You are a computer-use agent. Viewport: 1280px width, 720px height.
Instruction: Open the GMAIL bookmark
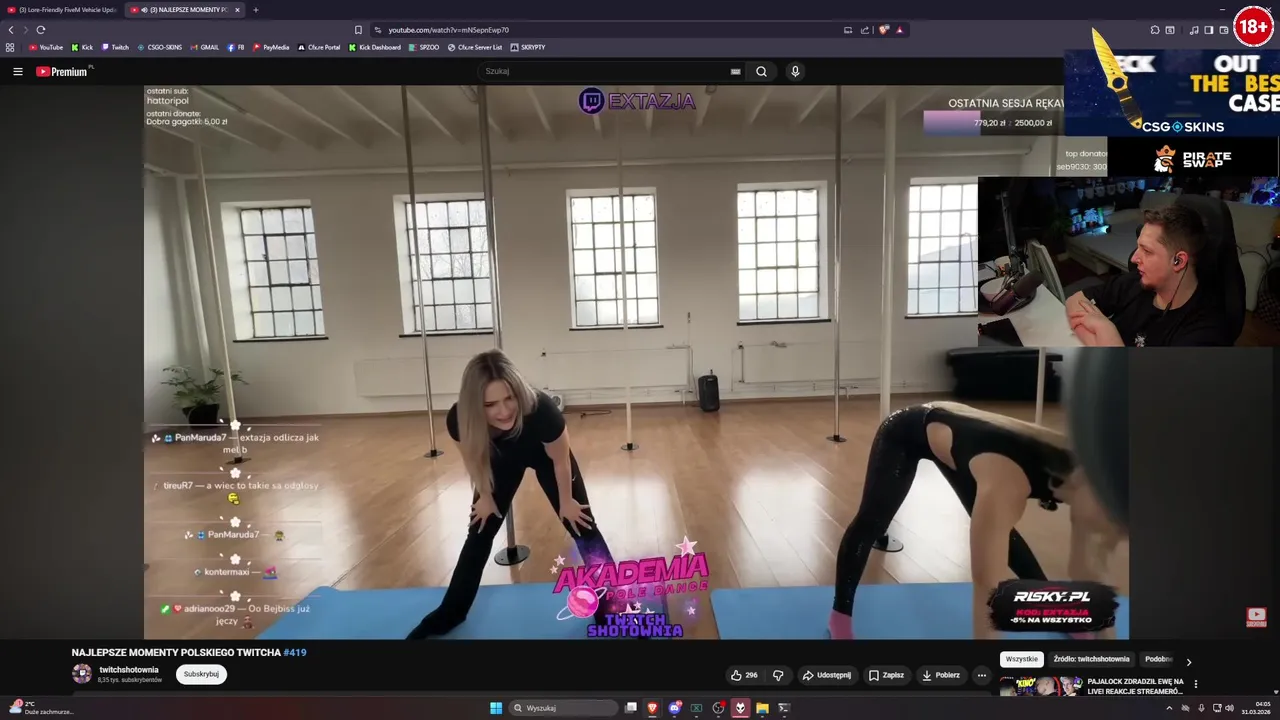point(205,47)
